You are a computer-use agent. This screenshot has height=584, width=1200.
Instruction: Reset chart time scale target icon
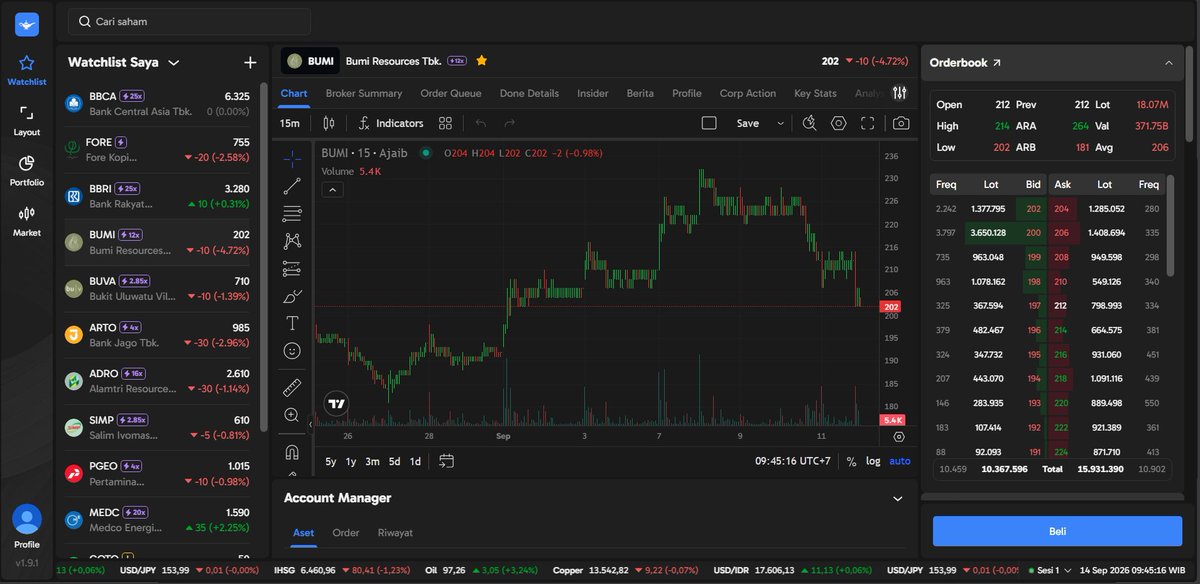[899, 437]
